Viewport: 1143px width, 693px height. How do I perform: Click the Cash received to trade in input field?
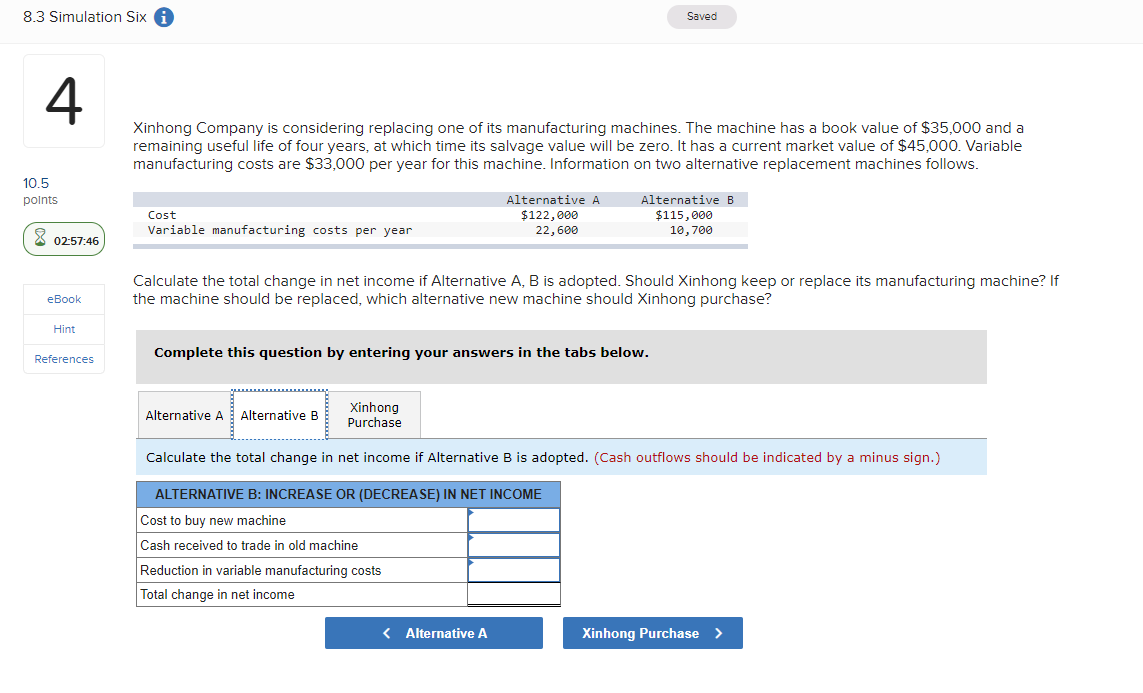click(x=513, y=545)
